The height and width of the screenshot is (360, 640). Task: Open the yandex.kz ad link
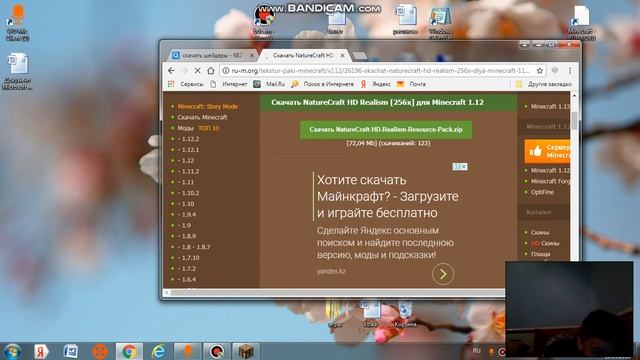tap(331, 271)
